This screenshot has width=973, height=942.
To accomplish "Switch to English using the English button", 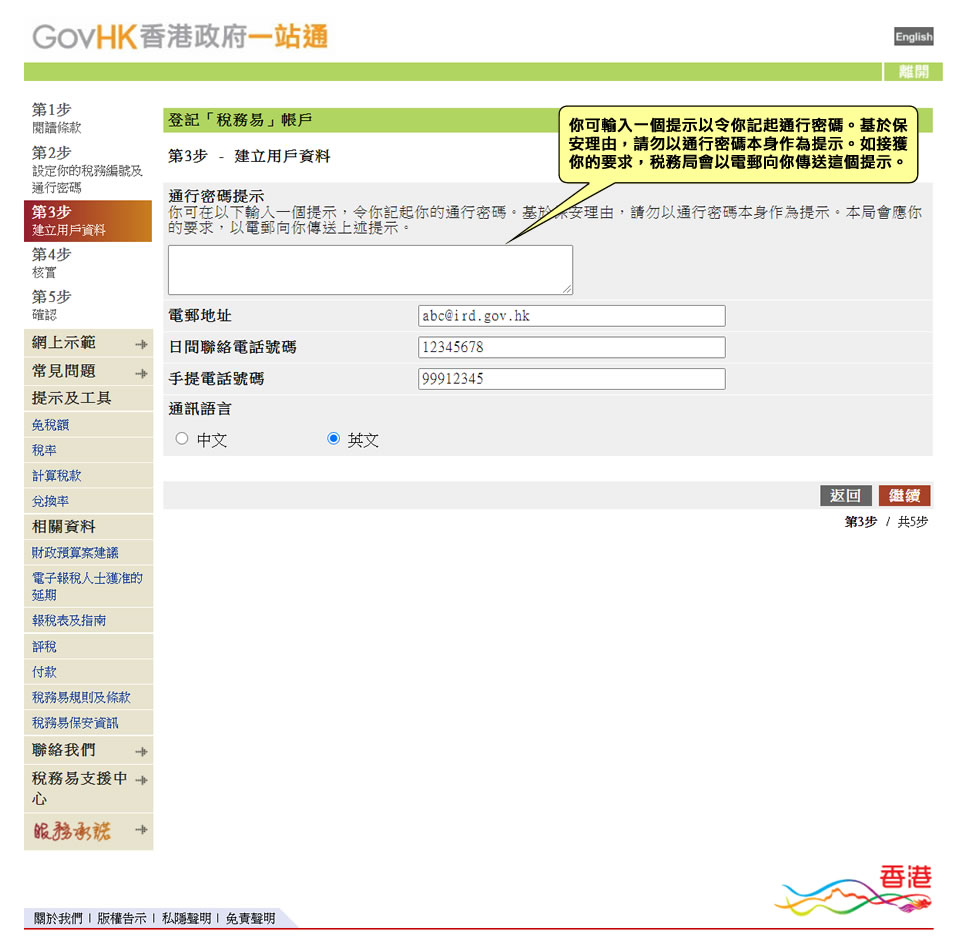I will point(913,37).
